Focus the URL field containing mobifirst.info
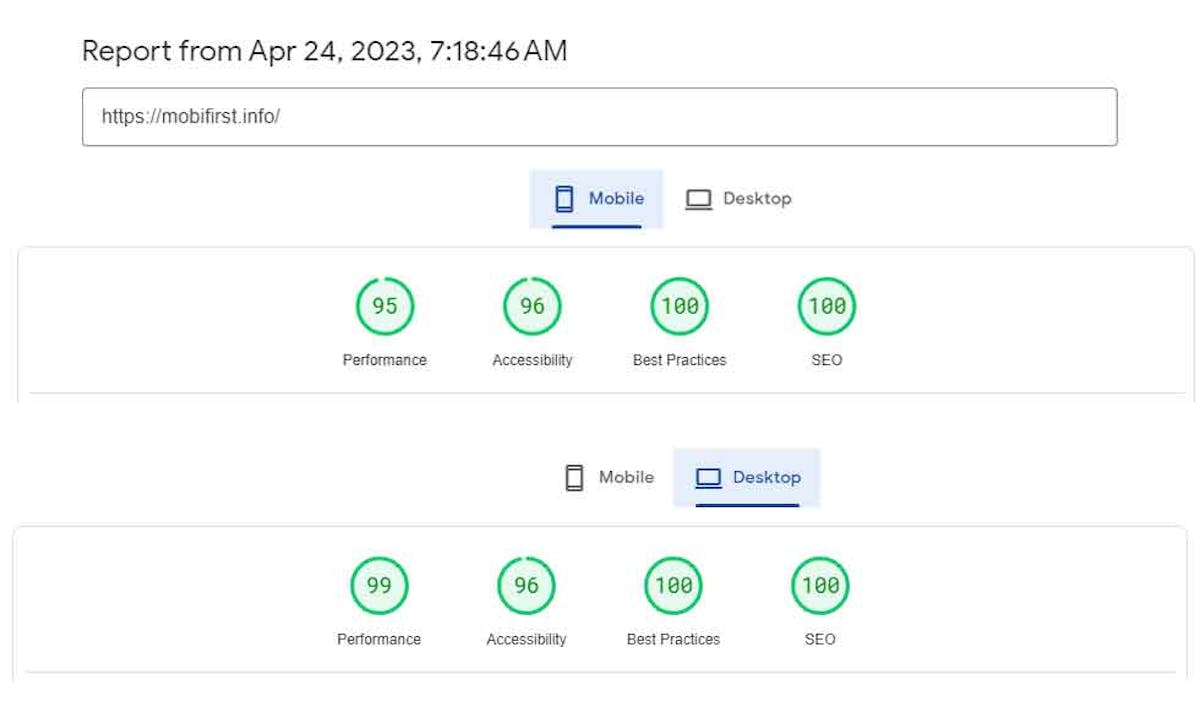 (x=599, y=117)
